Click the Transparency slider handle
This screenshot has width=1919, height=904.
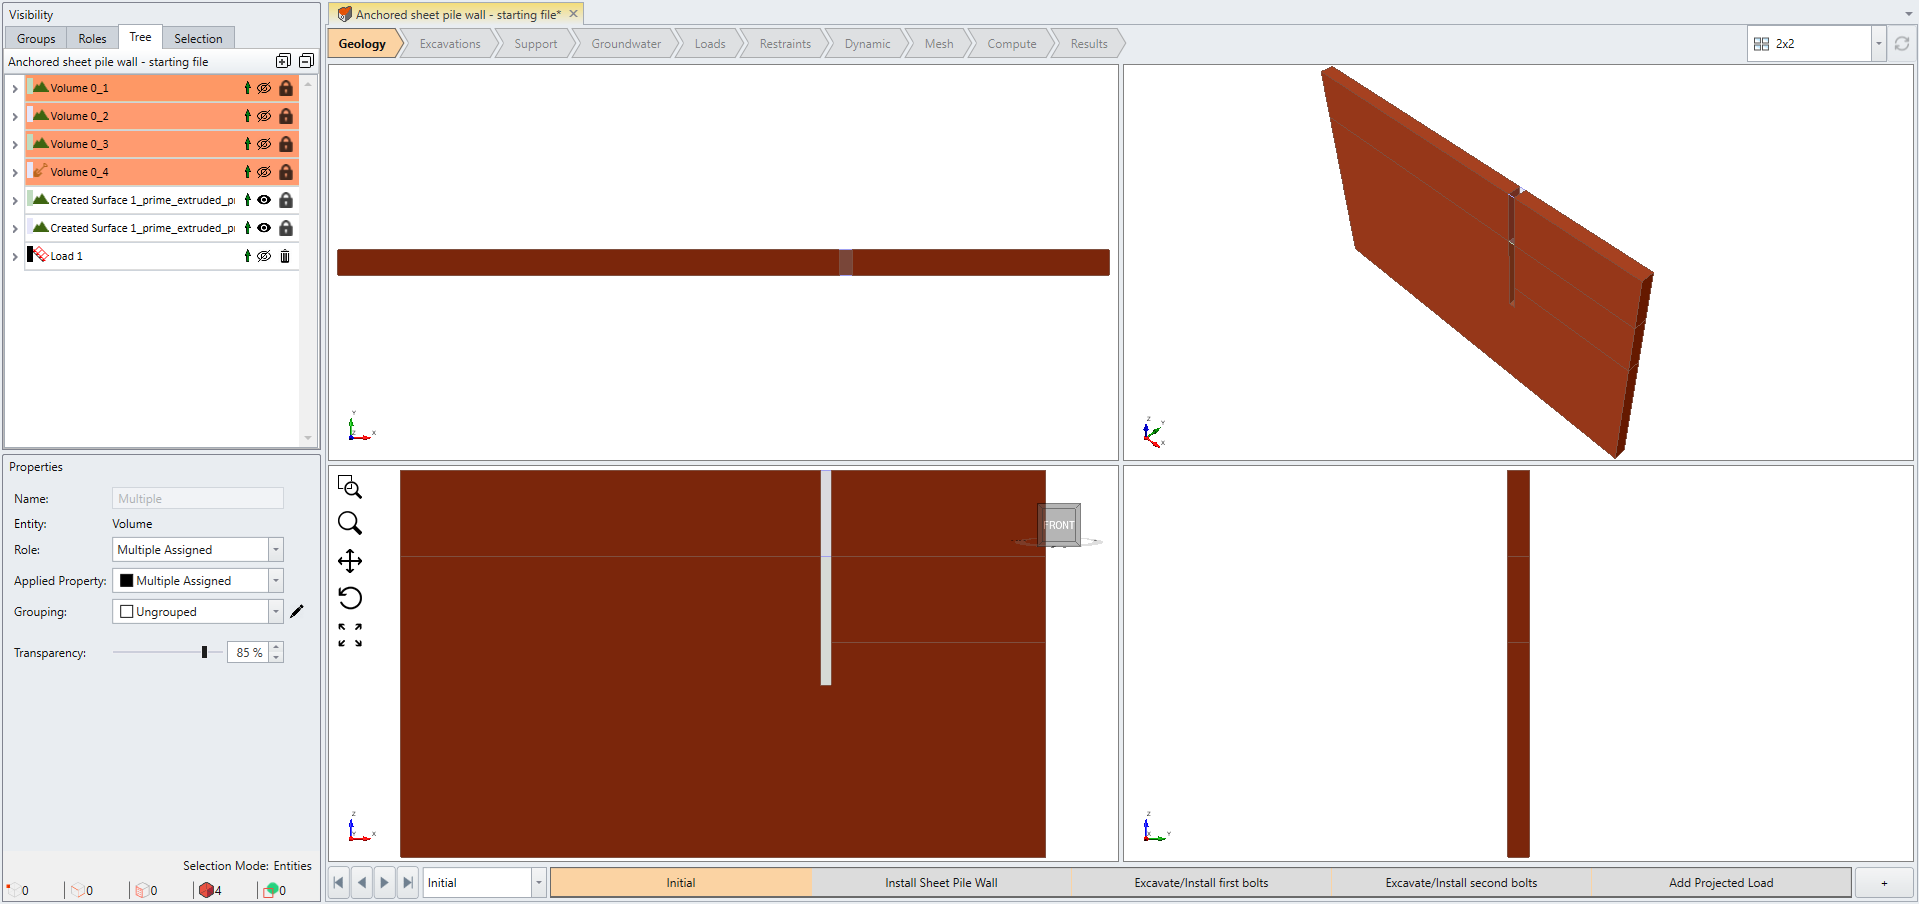[x=204, y=652]
